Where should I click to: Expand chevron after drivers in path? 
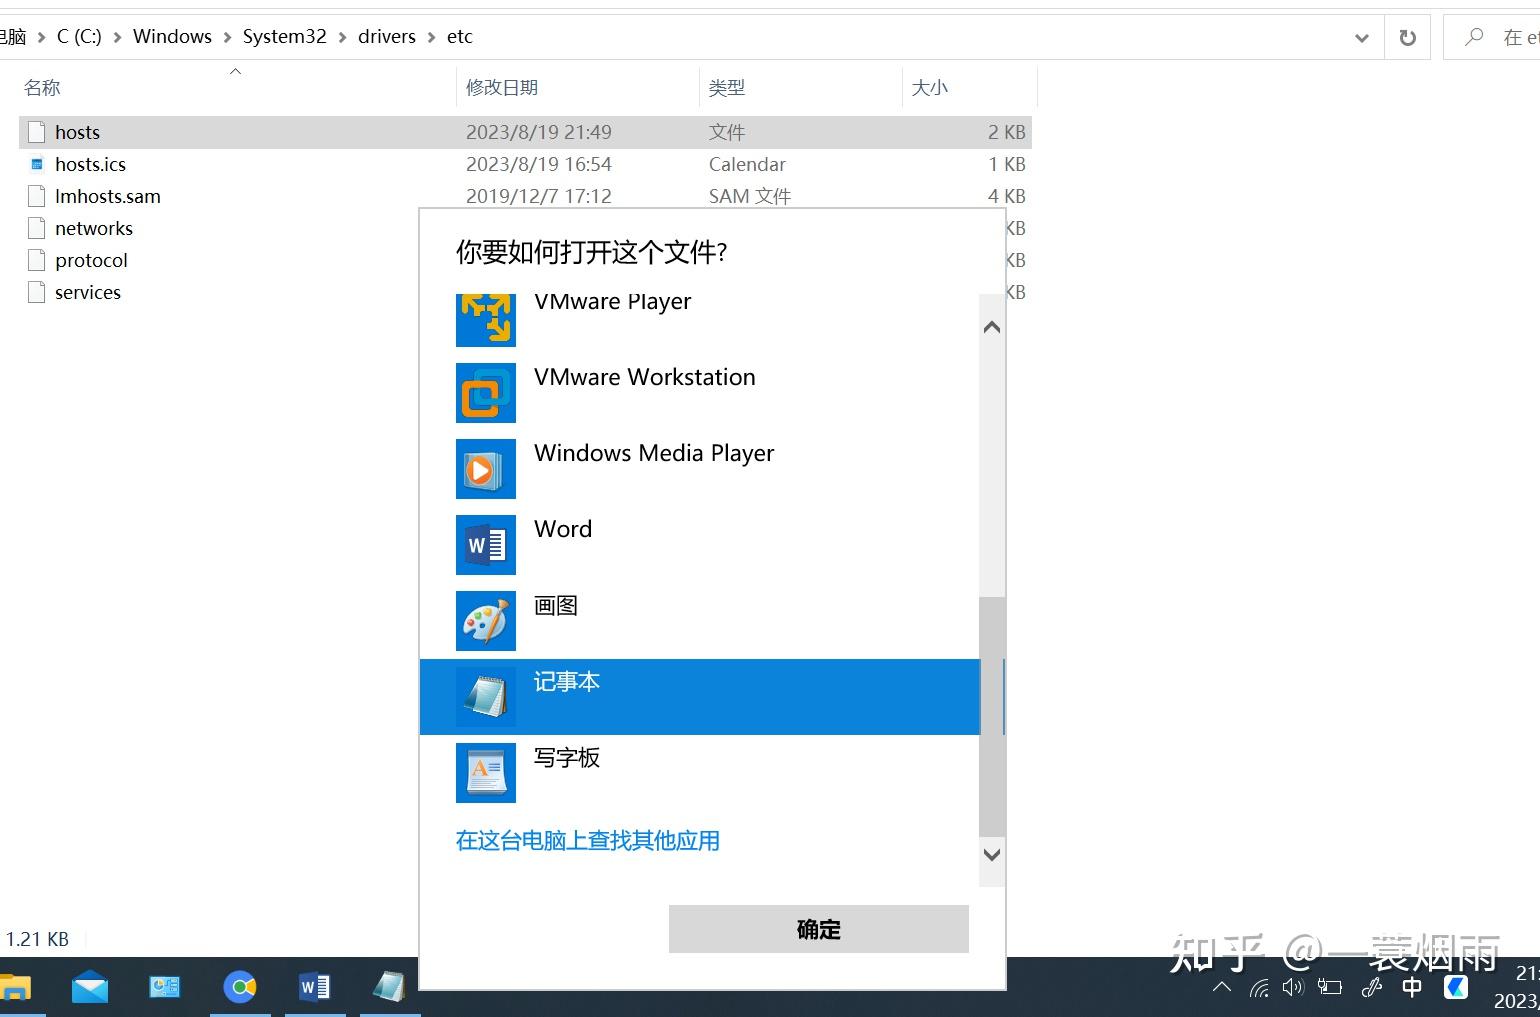tap(431, 37)
